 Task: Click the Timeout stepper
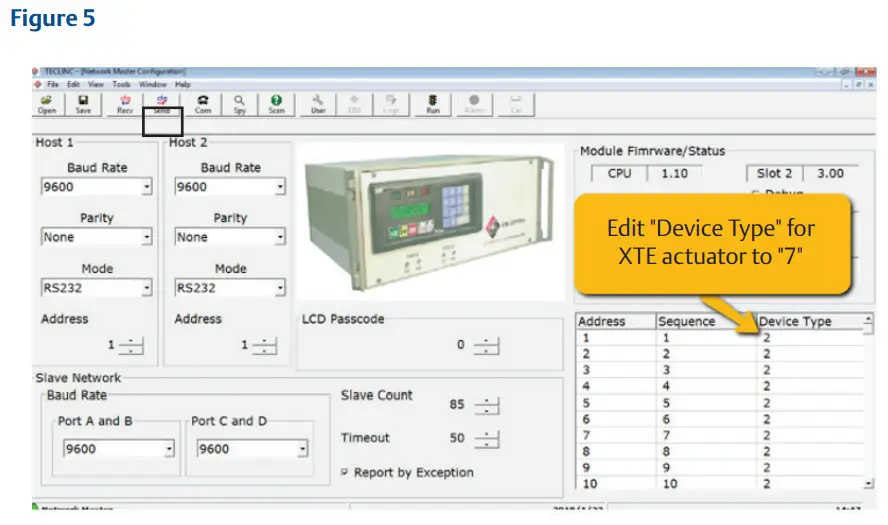point(486,439)
